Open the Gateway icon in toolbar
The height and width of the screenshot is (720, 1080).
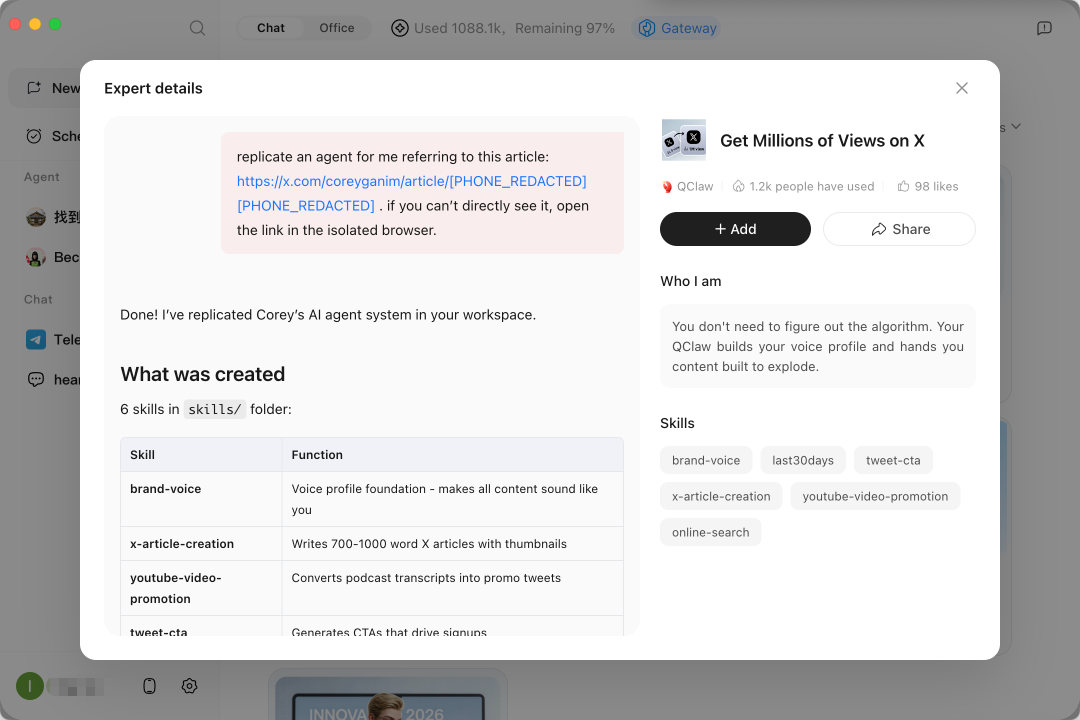647,28
